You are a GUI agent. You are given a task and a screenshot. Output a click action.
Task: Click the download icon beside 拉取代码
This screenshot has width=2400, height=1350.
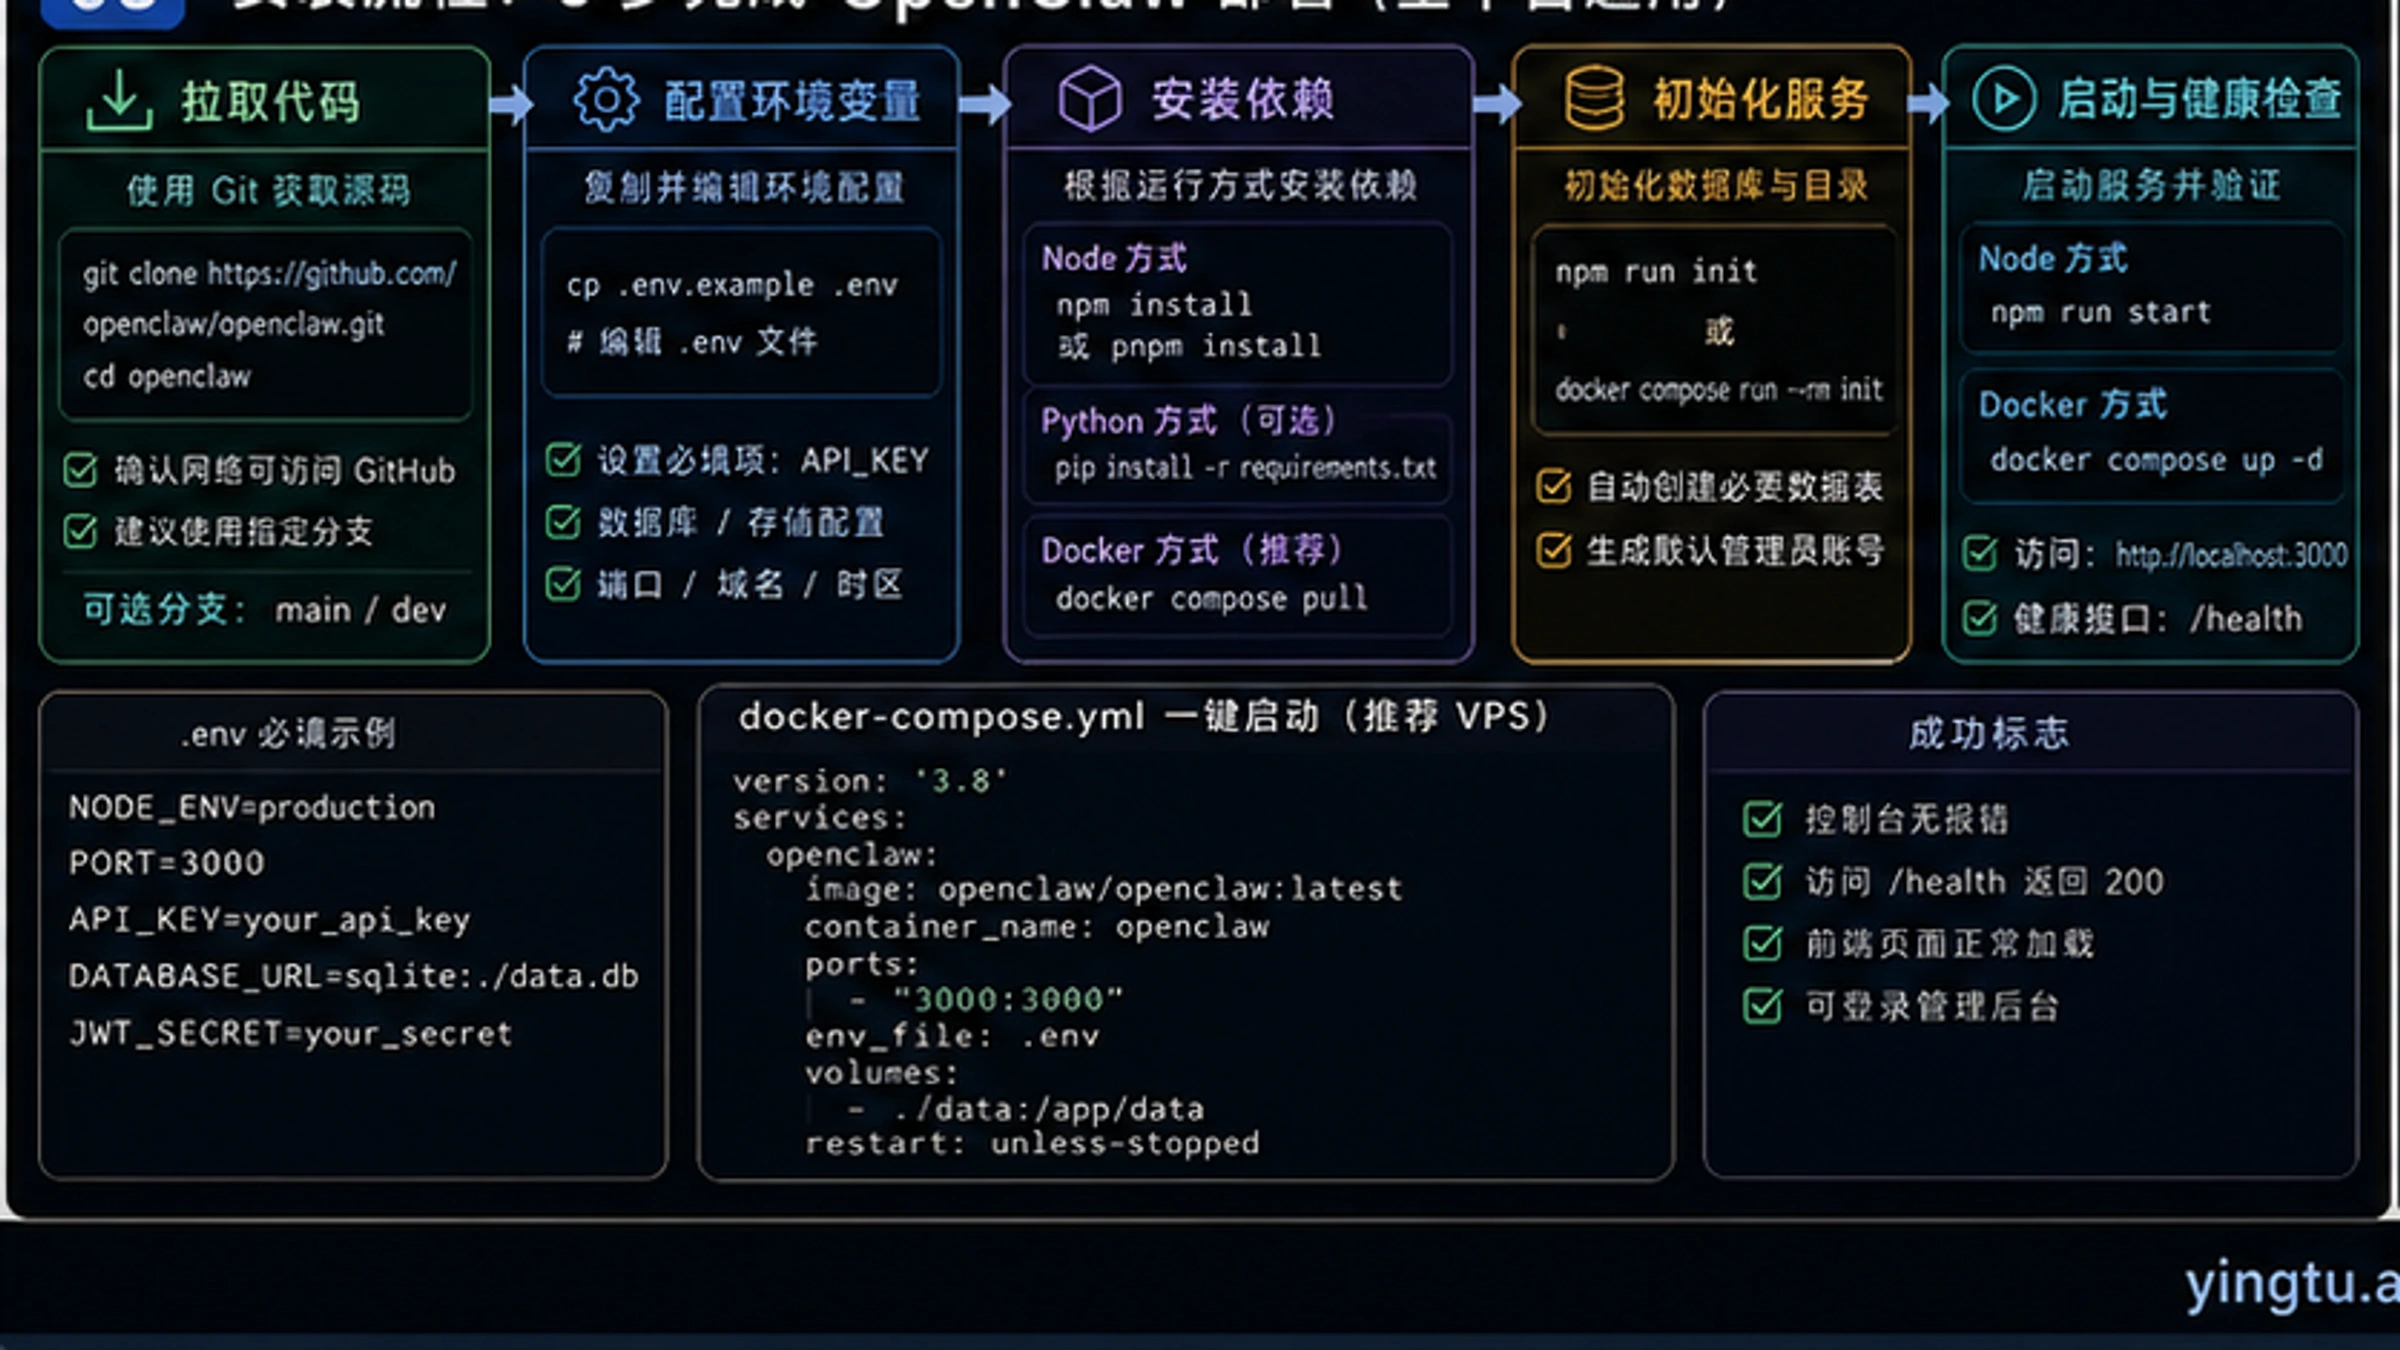pyautogui.click(x=119, y=100)
